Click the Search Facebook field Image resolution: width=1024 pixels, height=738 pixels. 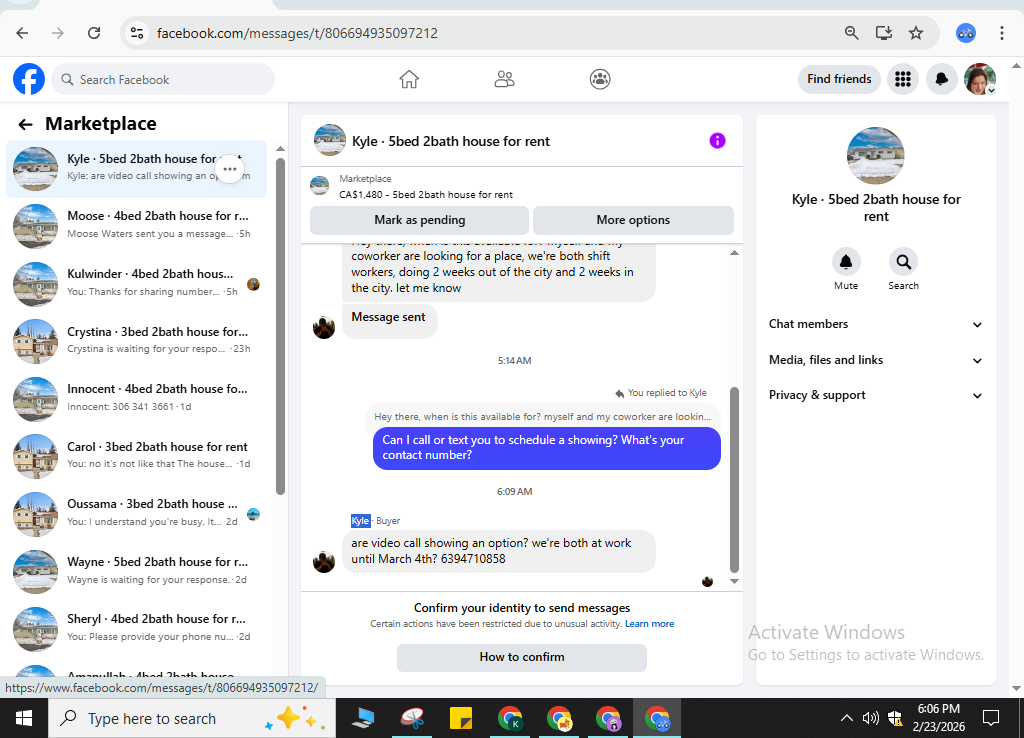(x=163, y=79)
